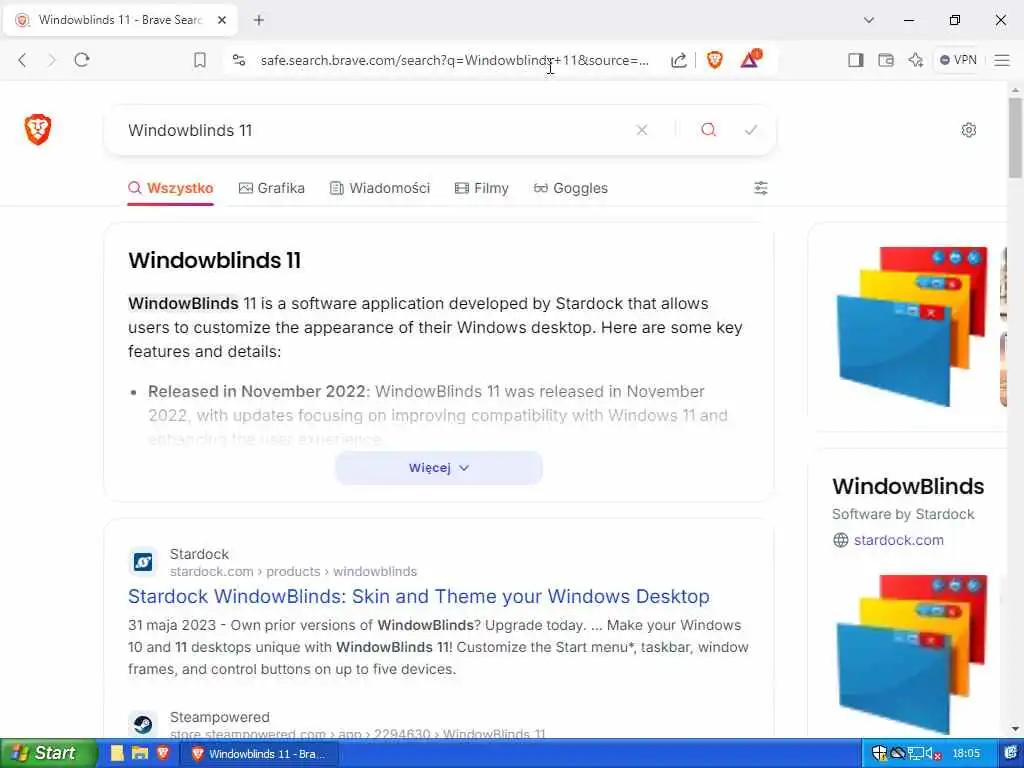Open the browser hamburger main menu
1024x768 pixels.
coord(1002,60)
